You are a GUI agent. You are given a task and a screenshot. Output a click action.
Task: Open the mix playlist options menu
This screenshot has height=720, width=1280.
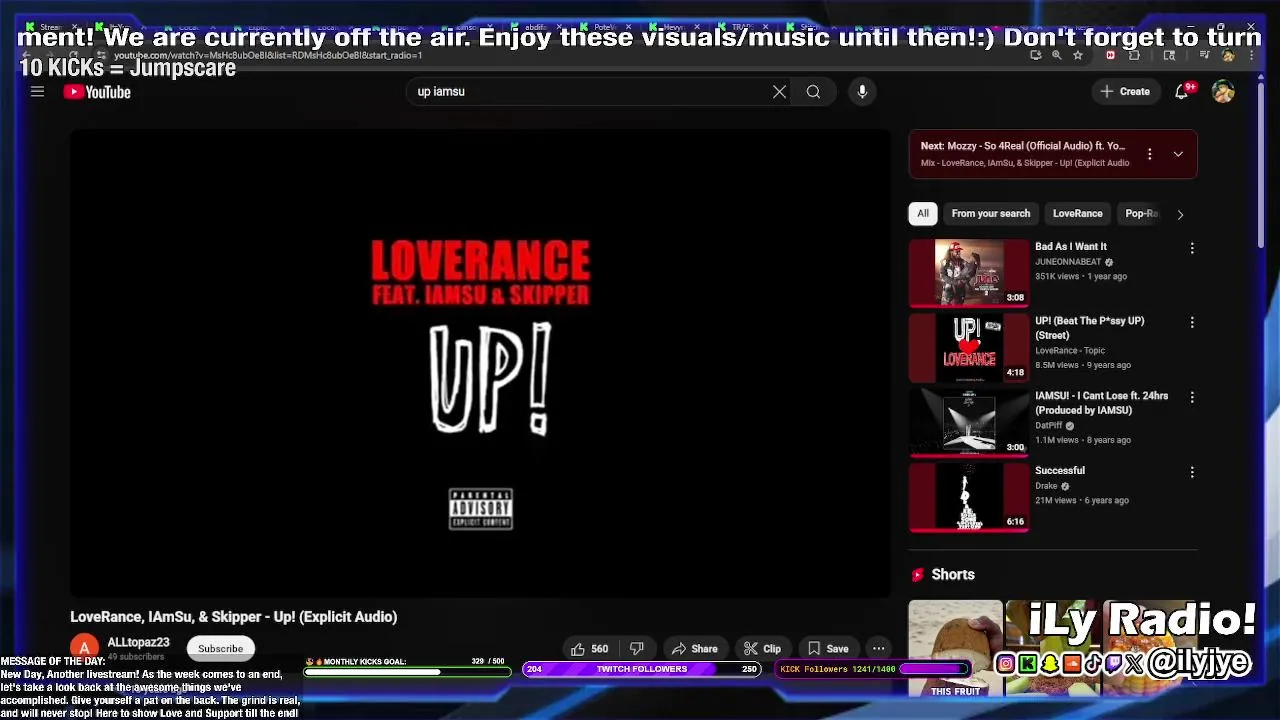[1149, 154]
